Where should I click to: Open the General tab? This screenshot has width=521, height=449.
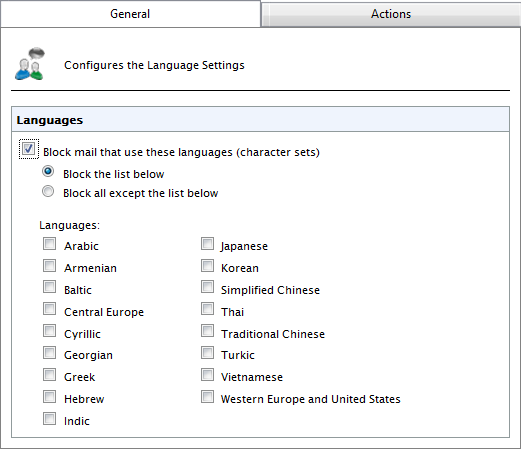130,14
